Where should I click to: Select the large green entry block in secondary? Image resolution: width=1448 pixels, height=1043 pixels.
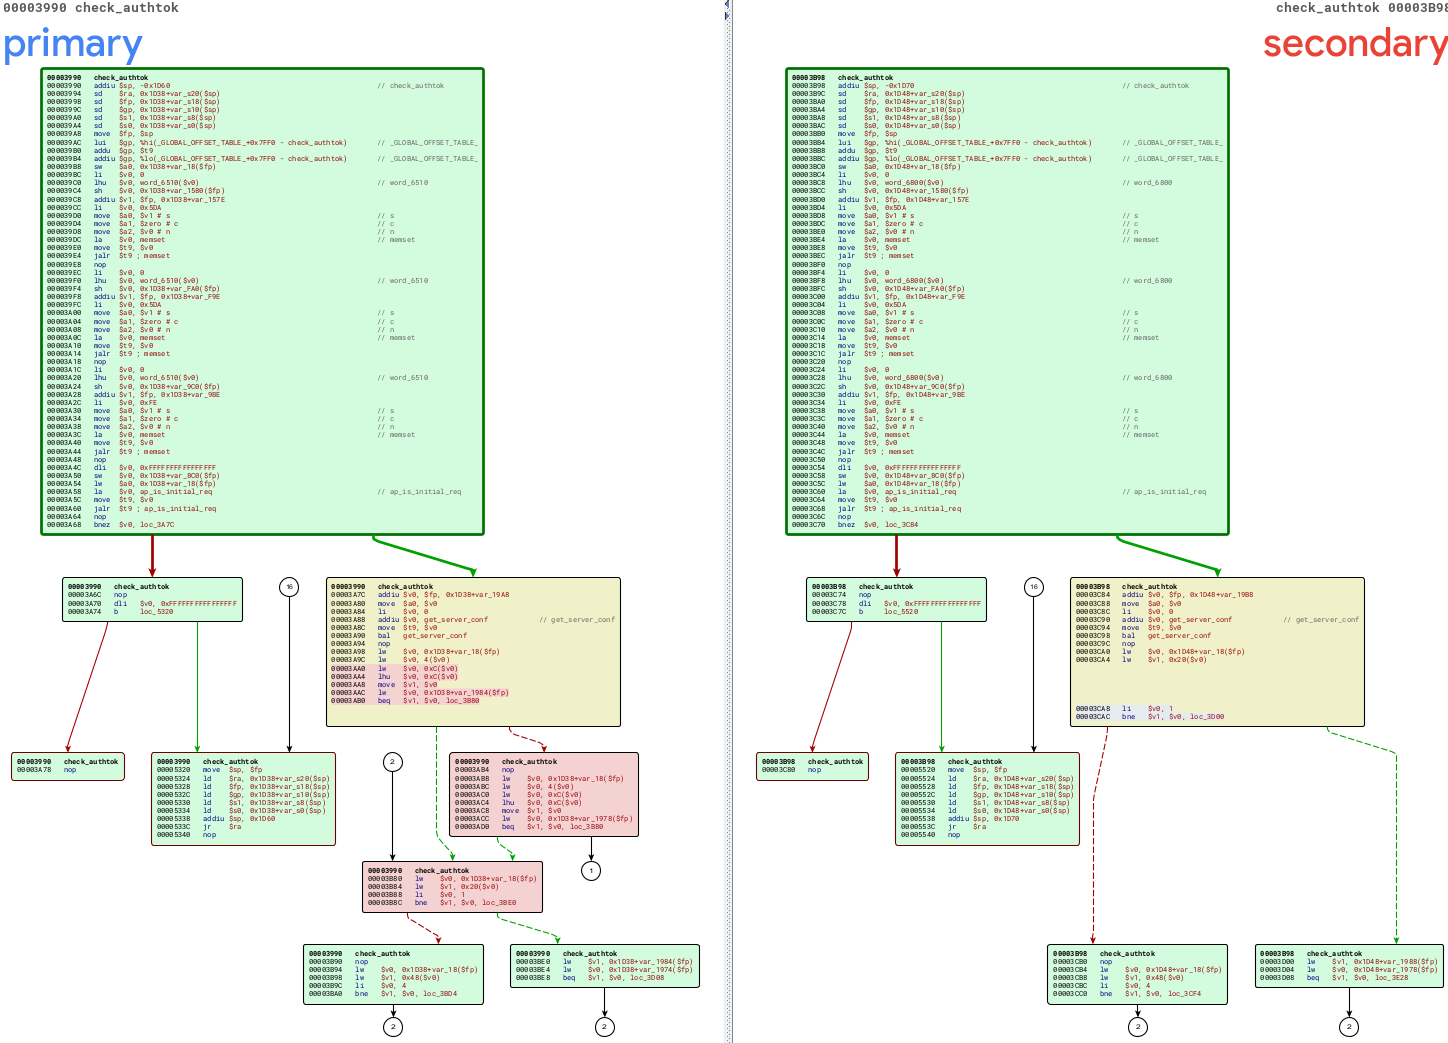pos(1007,301)
